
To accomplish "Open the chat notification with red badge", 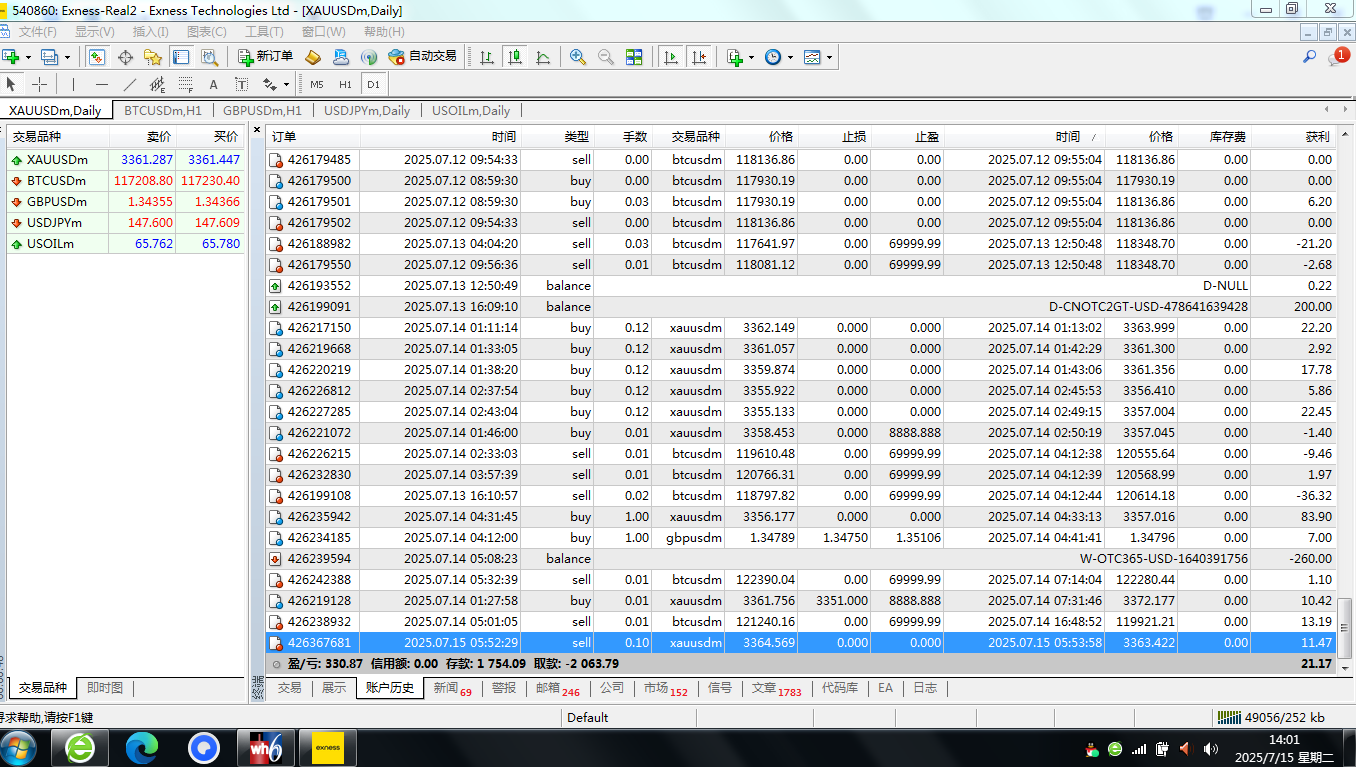I will (x=1338, y=57).
